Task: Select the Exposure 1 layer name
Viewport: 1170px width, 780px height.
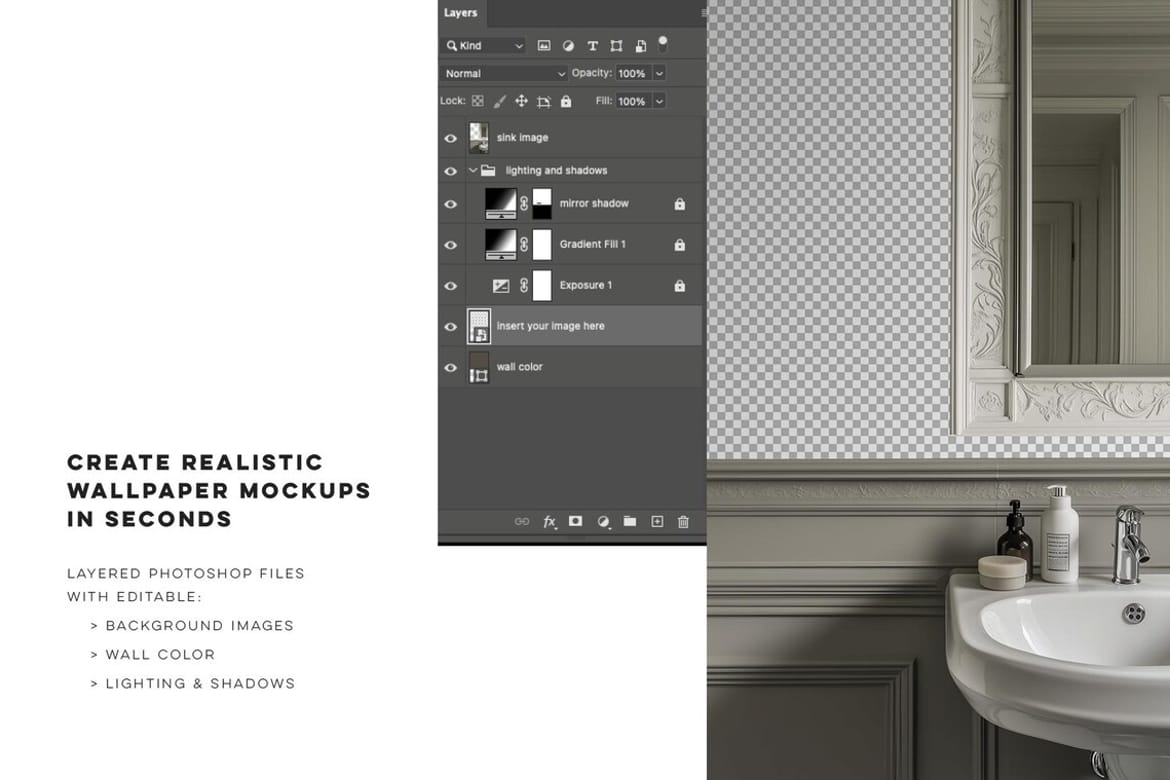Action: point(586,285)
